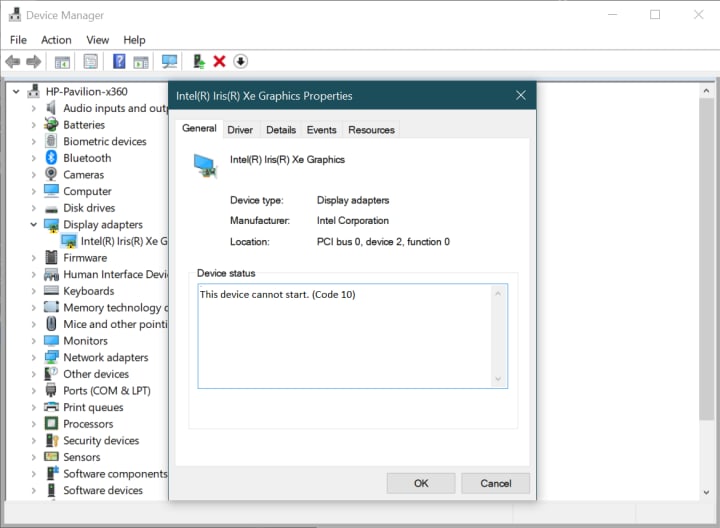Click the Back arrow toolbar icon
Screen dimensions: 720x528
click(13, 61)
